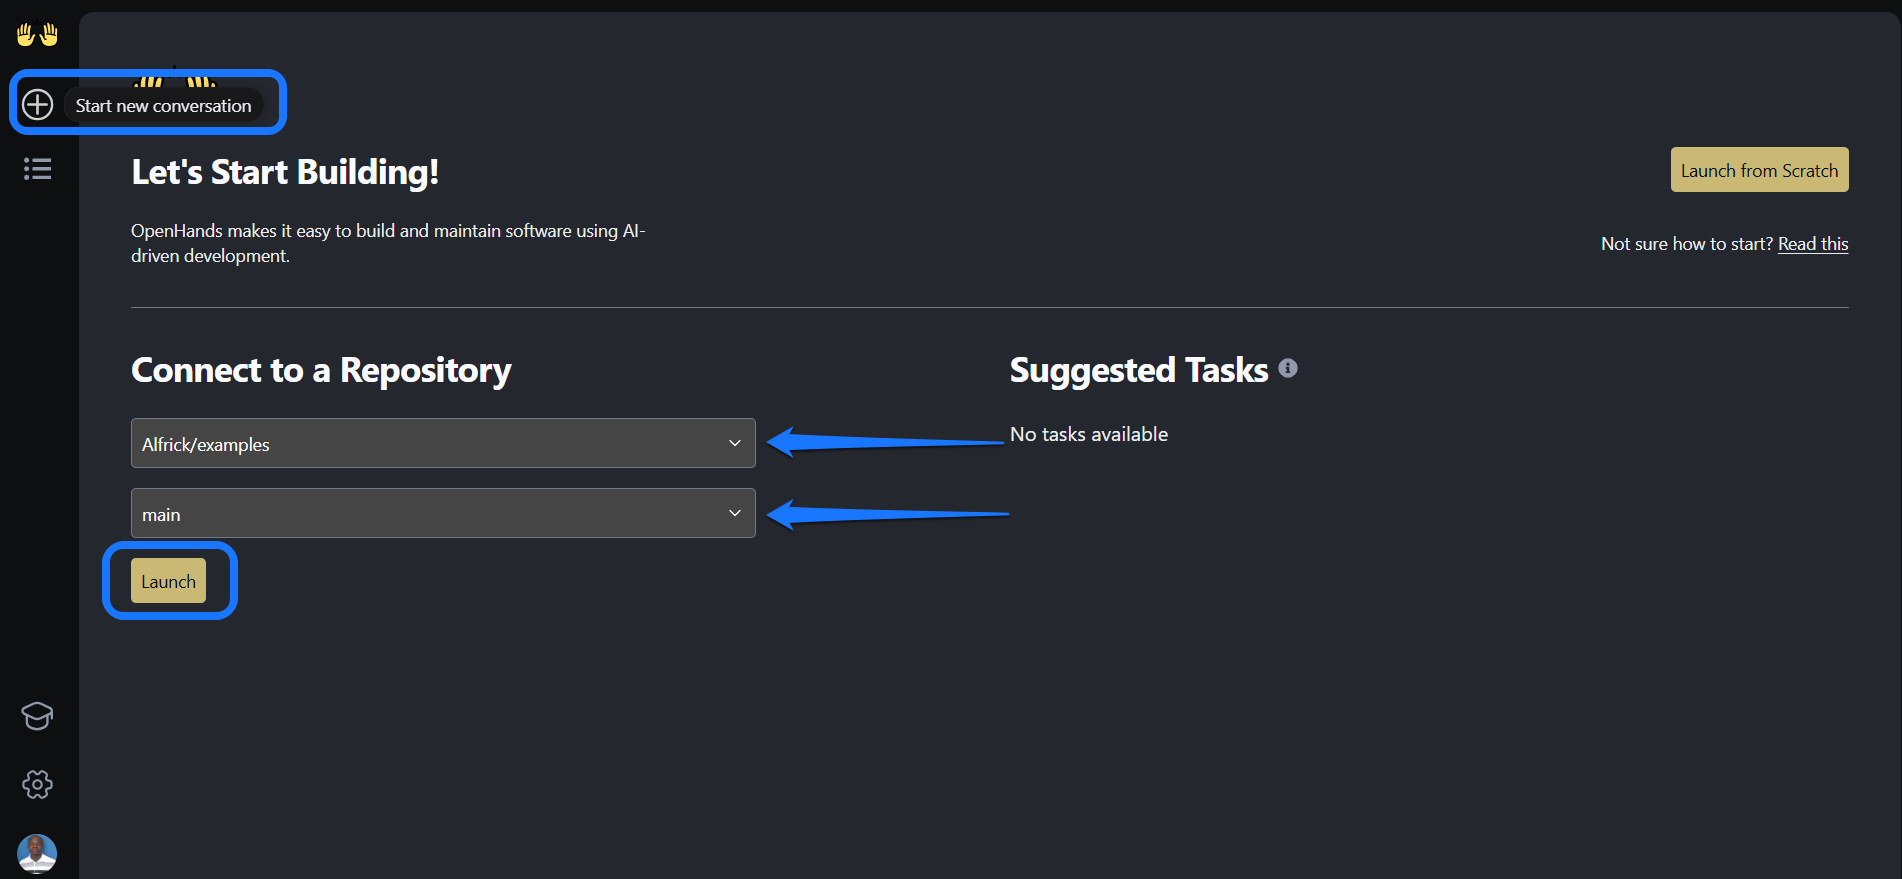Expand the chevron on the branch selector
The width and height of the screenshot is (1902, 879).
coord(735,513)
